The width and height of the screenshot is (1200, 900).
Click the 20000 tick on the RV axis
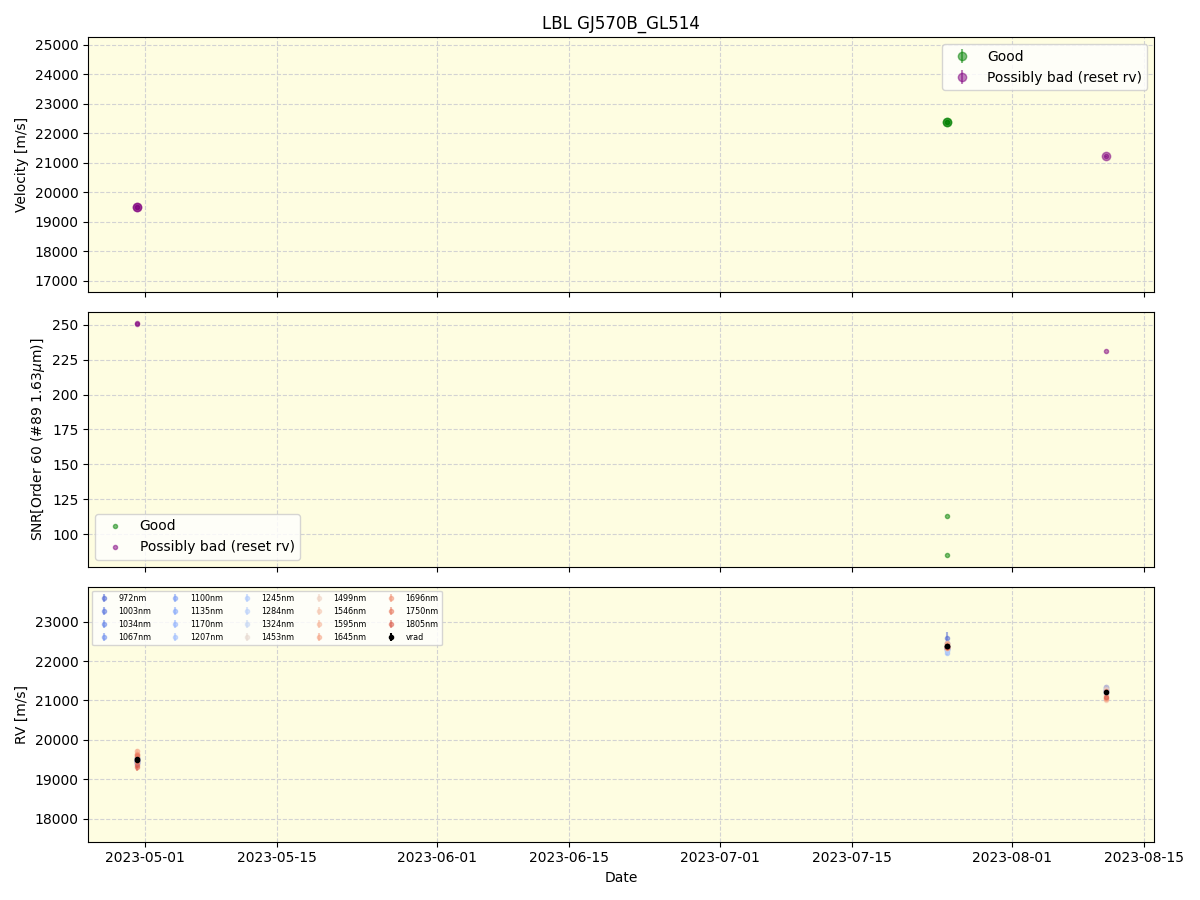(x=57, y=740)
